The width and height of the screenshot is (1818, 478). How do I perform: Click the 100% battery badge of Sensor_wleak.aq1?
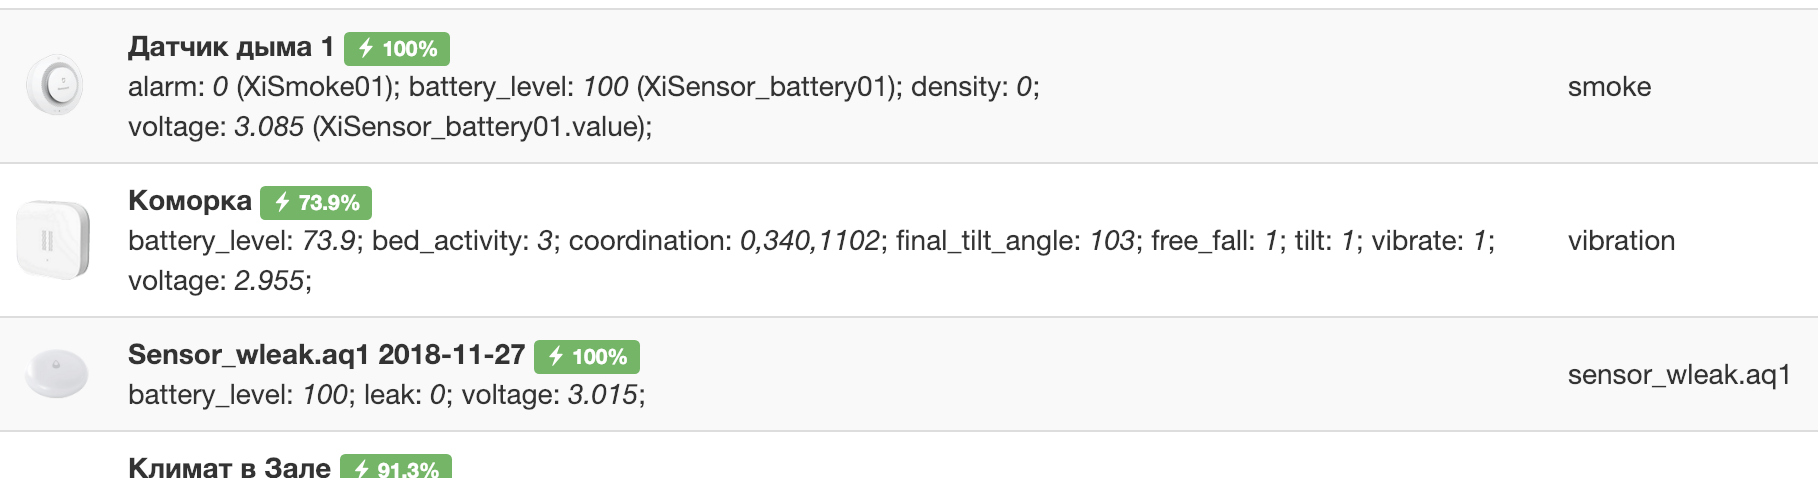click(x=587, y=356)
